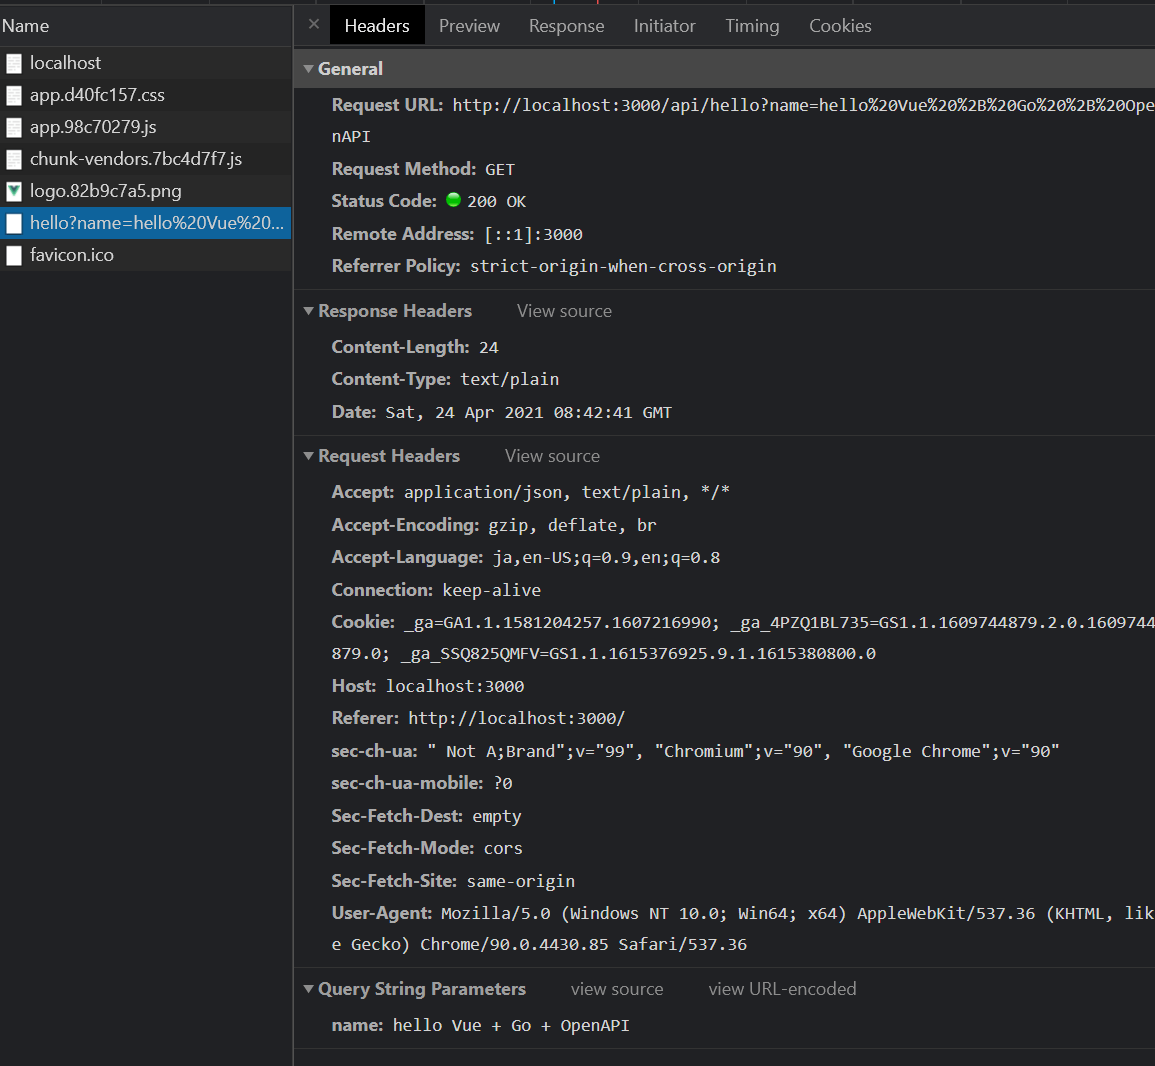Click View source next to Response Headers
This screenshot has height=1066, width=1155.
click(x=564, y=311)
